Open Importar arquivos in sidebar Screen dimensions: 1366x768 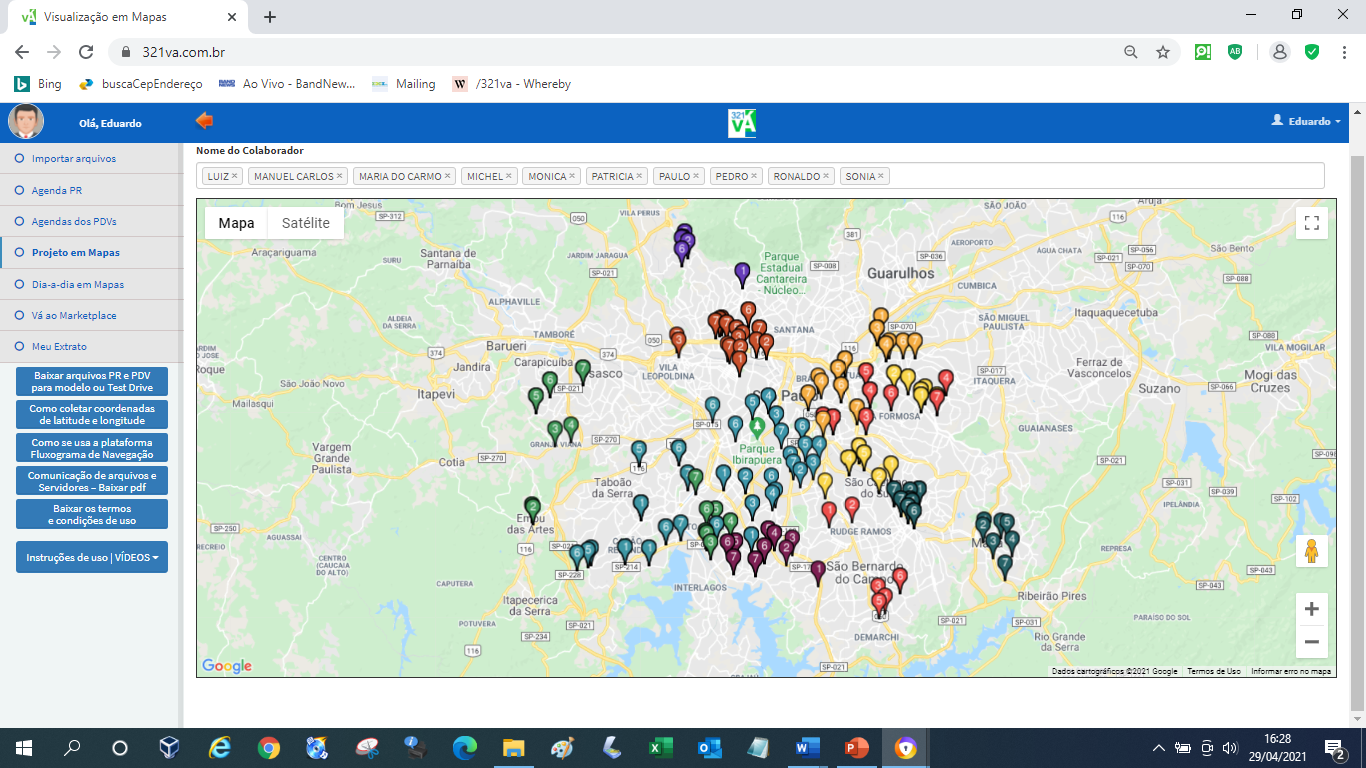click(x=73, y=158)
